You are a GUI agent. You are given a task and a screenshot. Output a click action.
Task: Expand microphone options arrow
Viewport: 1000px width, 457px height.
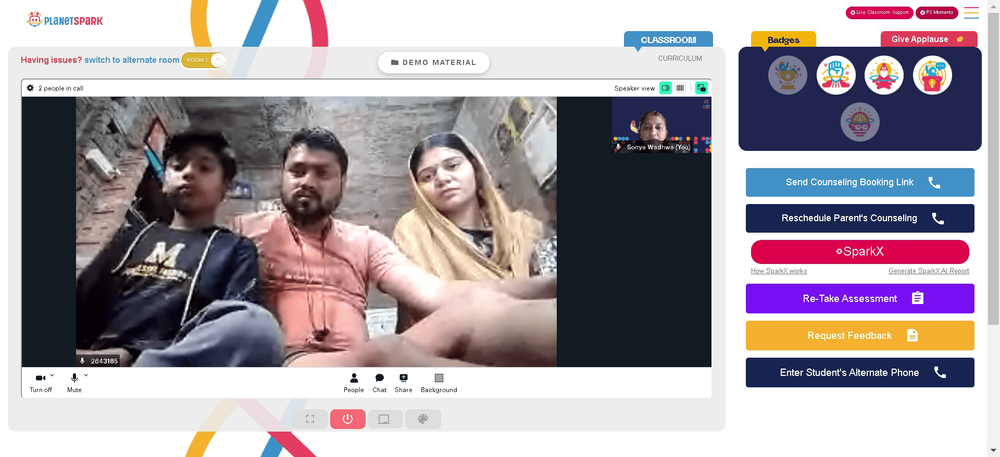[x=86, y=375]
